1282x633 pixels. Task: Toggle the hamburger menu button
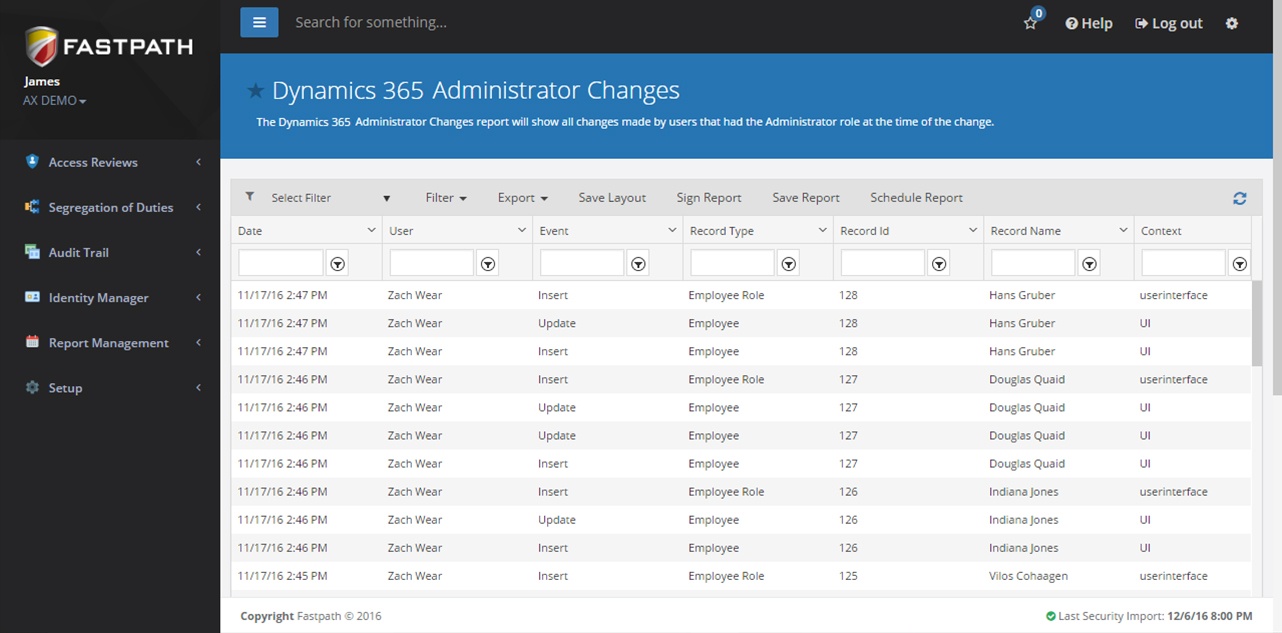tap(259, 22)
